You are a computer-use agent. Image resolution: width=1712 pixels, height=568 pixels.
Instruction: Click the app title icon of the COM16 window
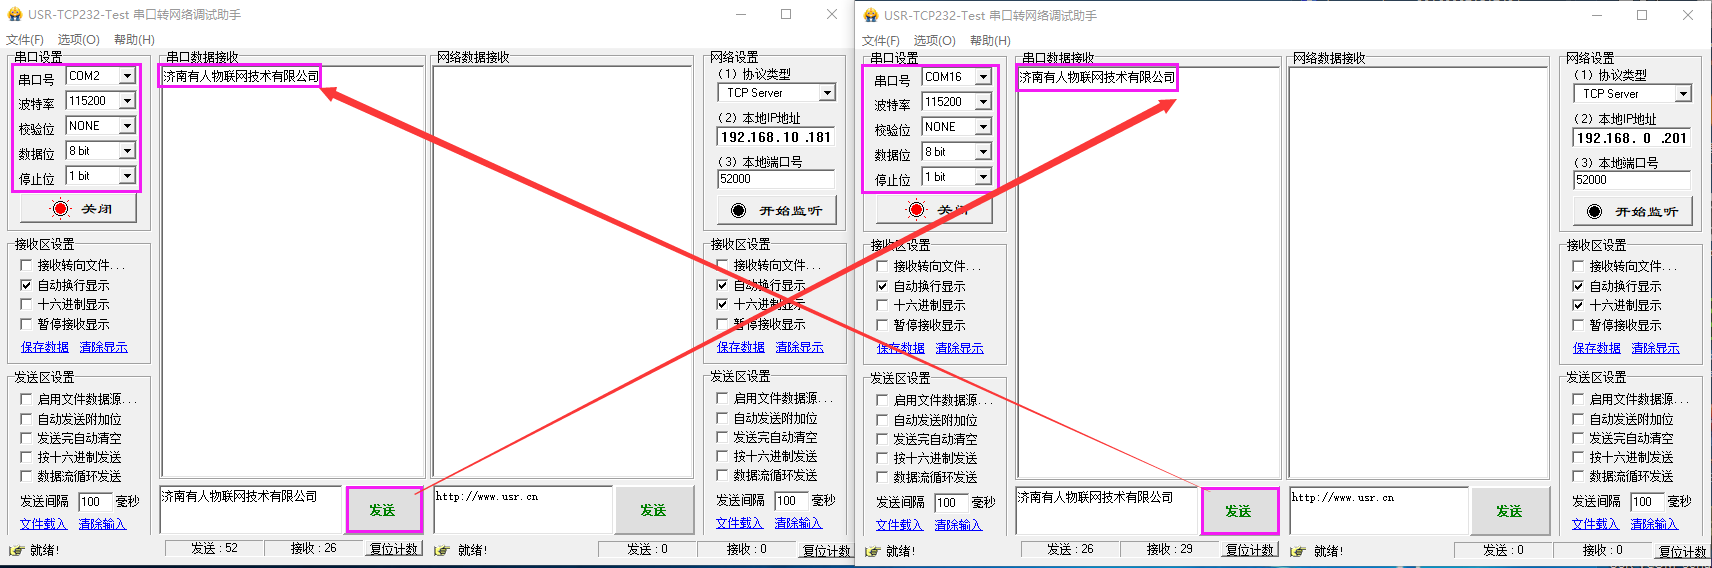point(870,16)
